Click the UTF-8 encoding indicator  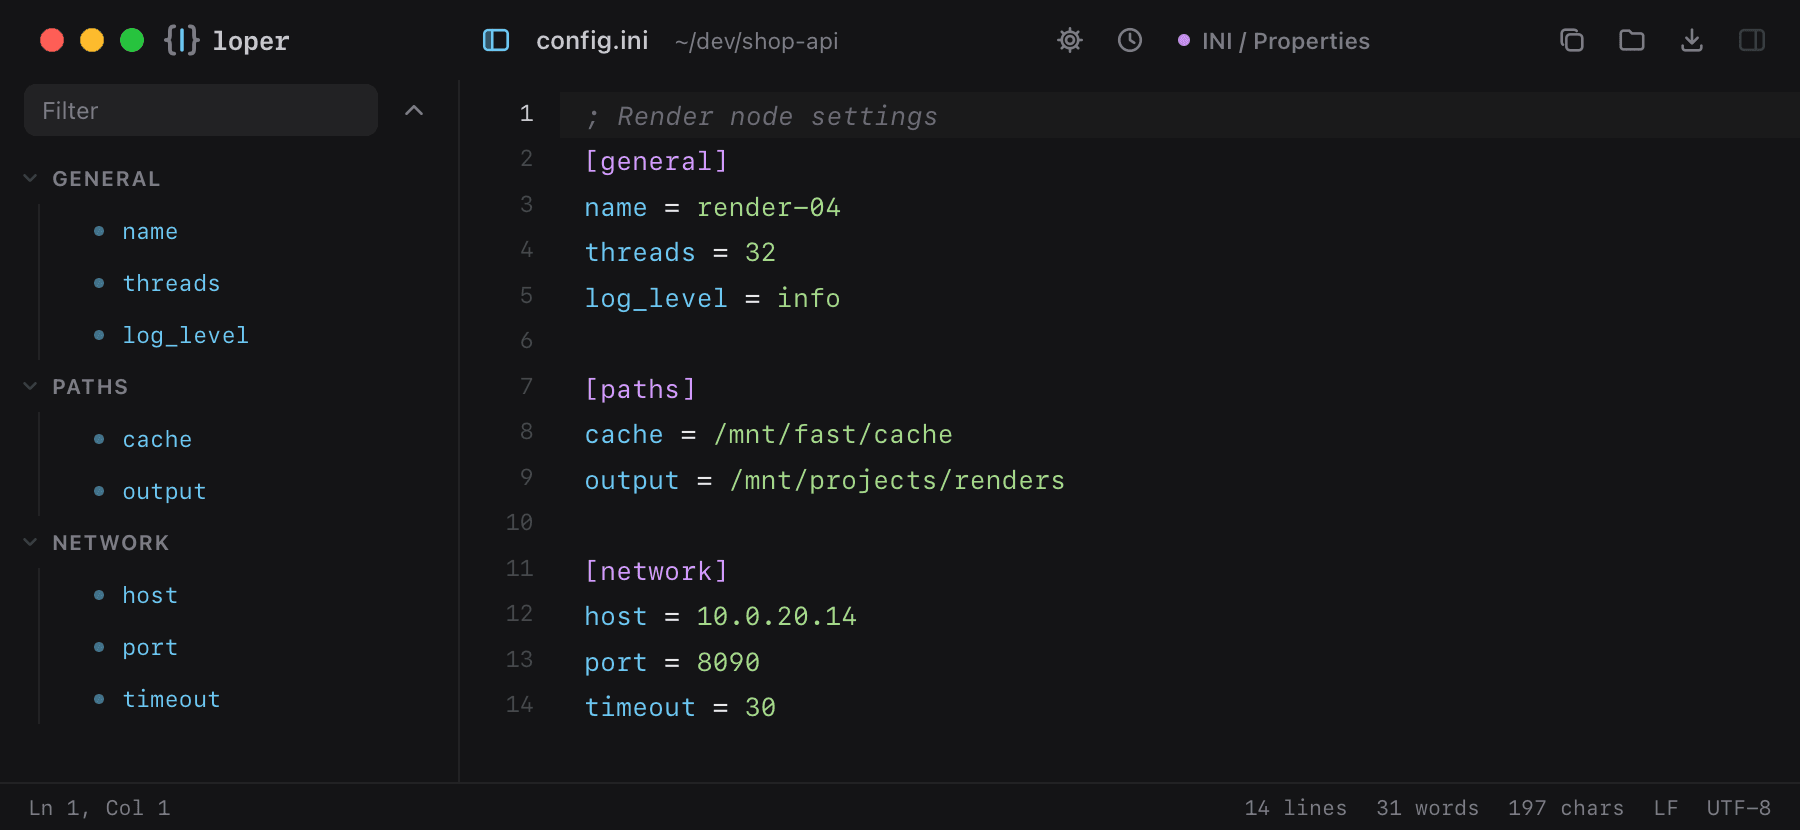tap(1738, 808)
